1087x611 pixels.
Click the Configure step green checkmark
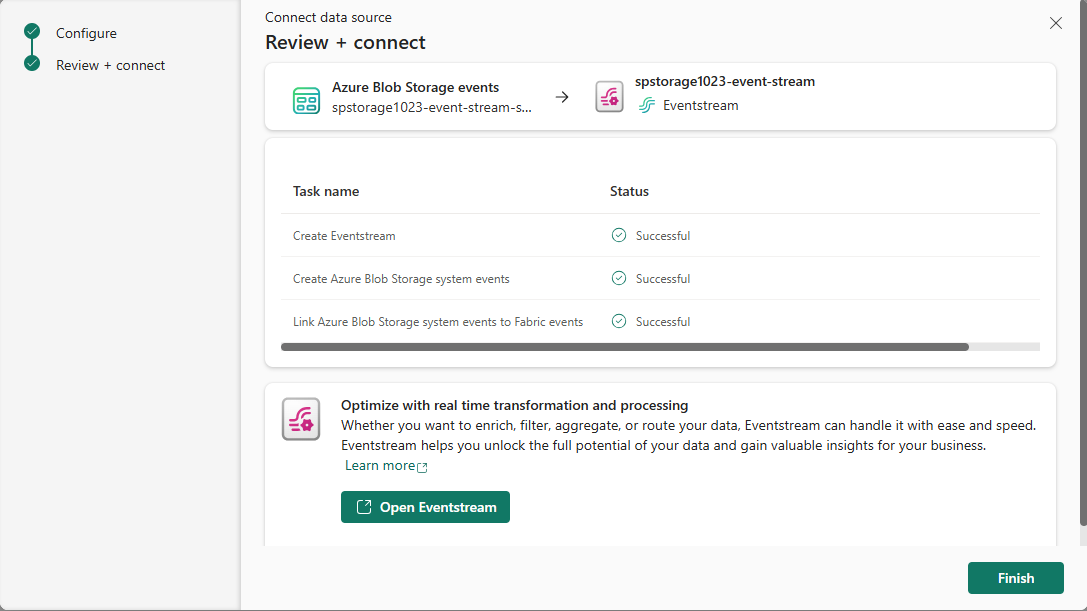(32, 32)
